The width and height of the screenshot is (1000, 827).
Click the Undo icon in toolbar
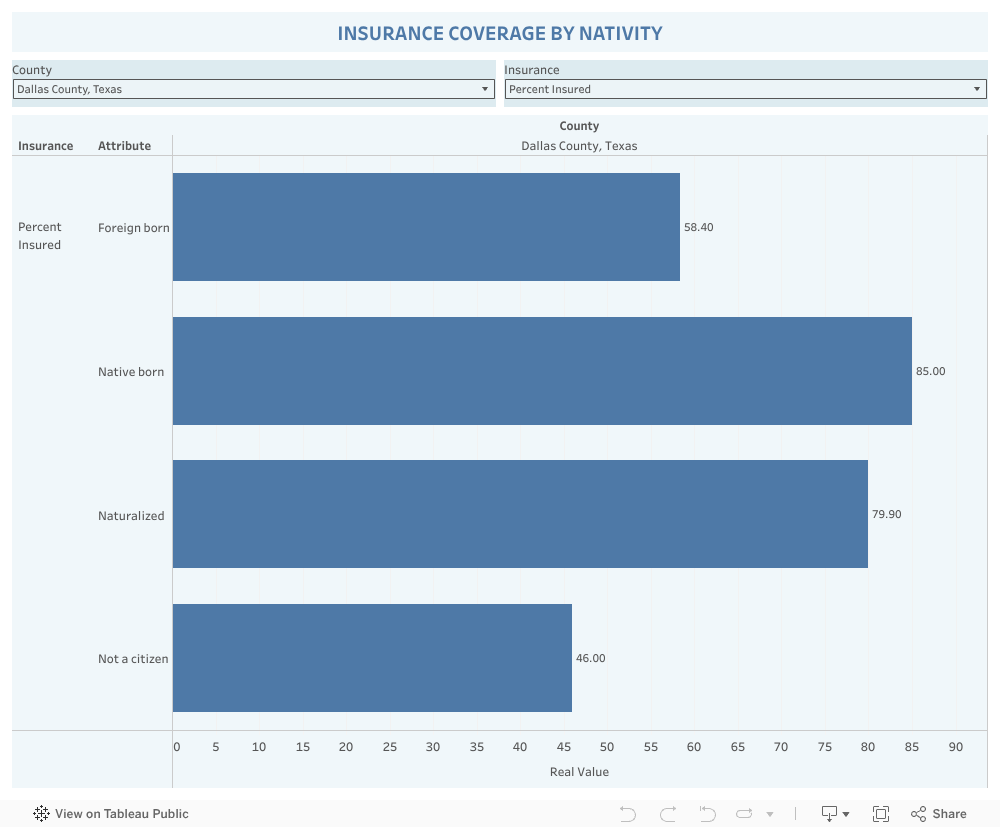628,814
